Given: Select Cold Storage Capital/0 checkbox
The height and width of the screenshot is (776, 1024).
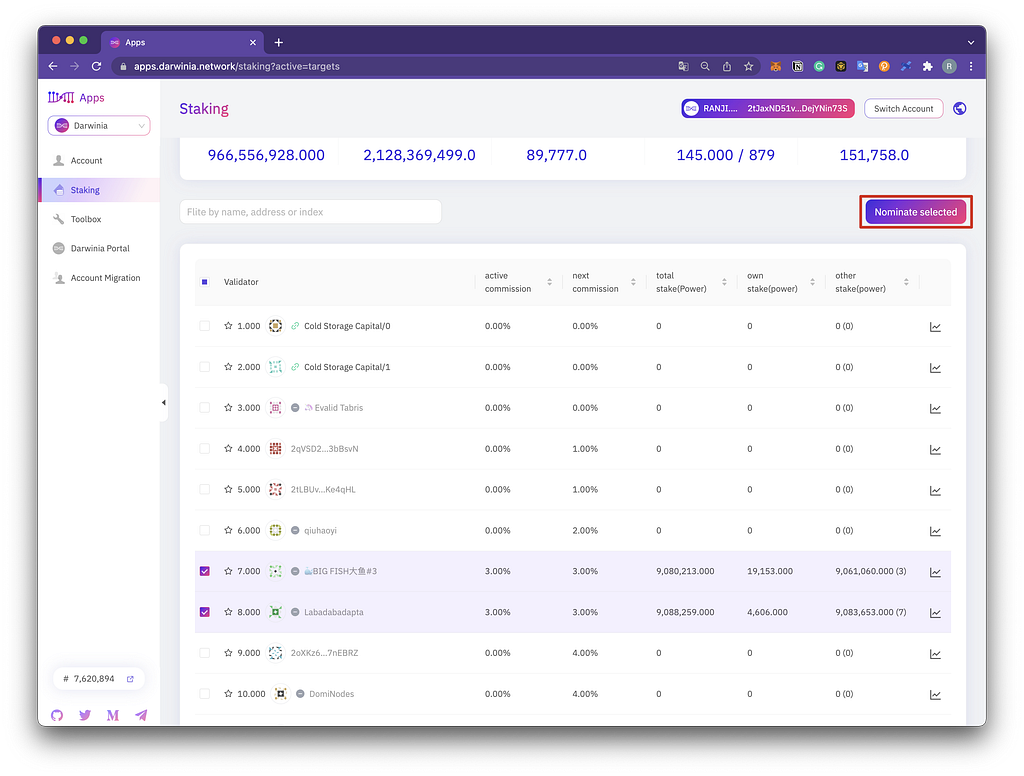Looking at the screenshot, I should 204,325.
